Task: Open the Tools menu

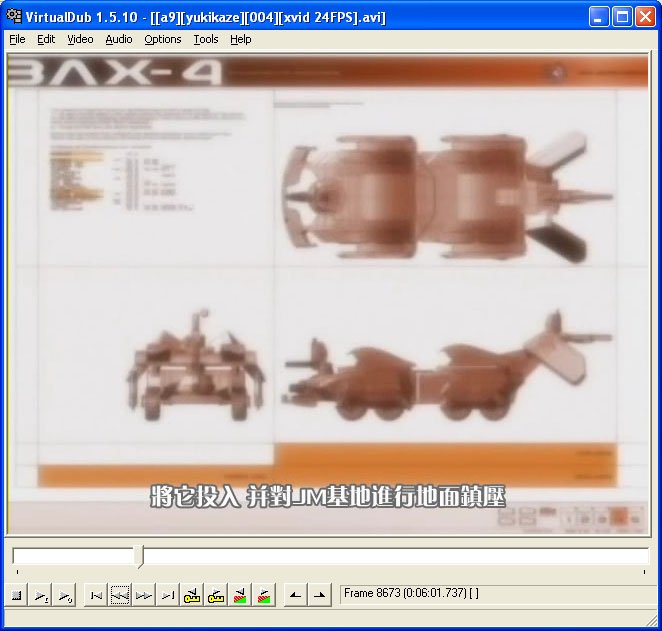Action: 206,39
